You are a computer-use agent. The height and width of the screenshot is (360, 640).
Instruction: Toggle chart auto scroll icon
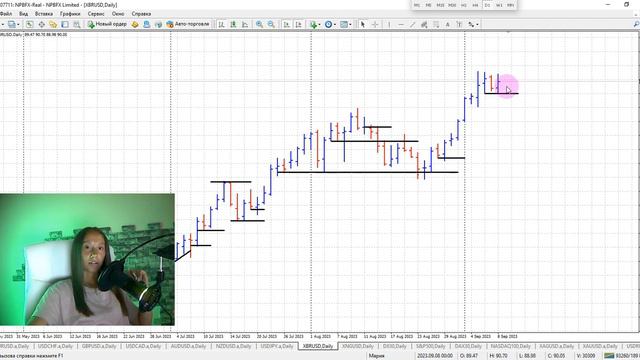pos(287,24)
